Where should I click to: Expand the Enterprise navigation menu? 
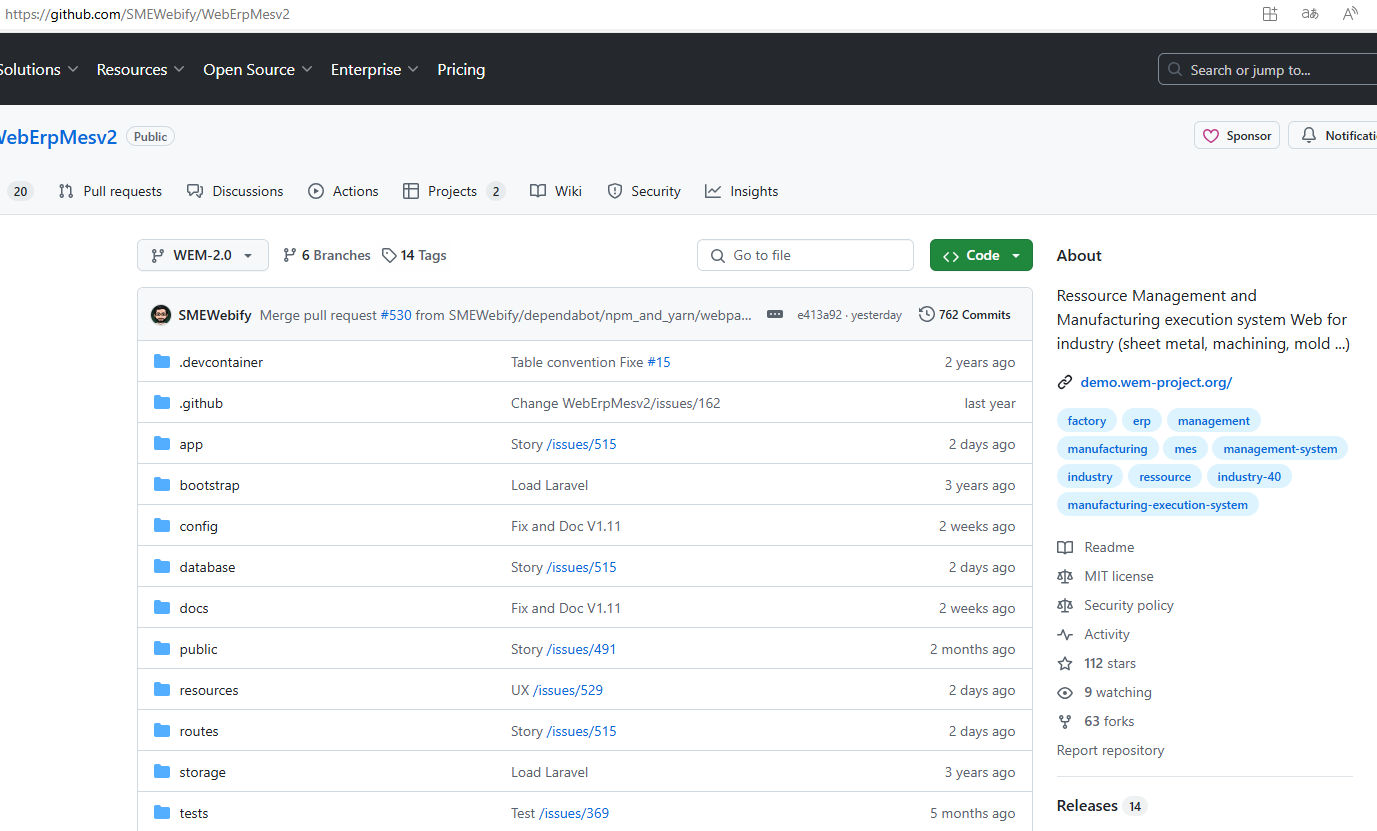(375, 69)
